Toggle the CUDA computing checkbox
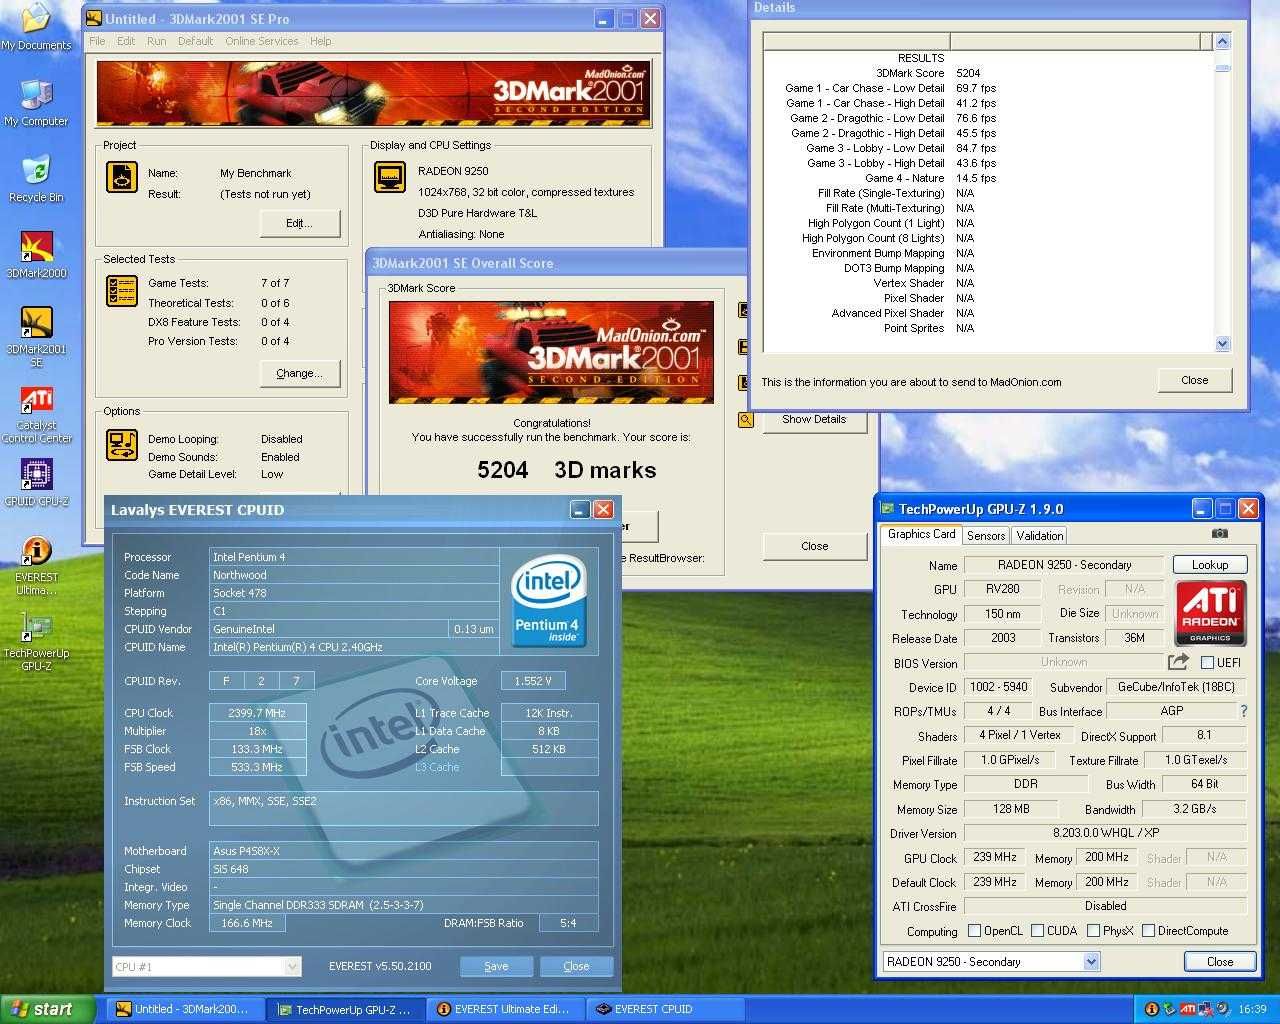Image resolution: width=1280 pixels, height=1024 pixels. 1037,931
